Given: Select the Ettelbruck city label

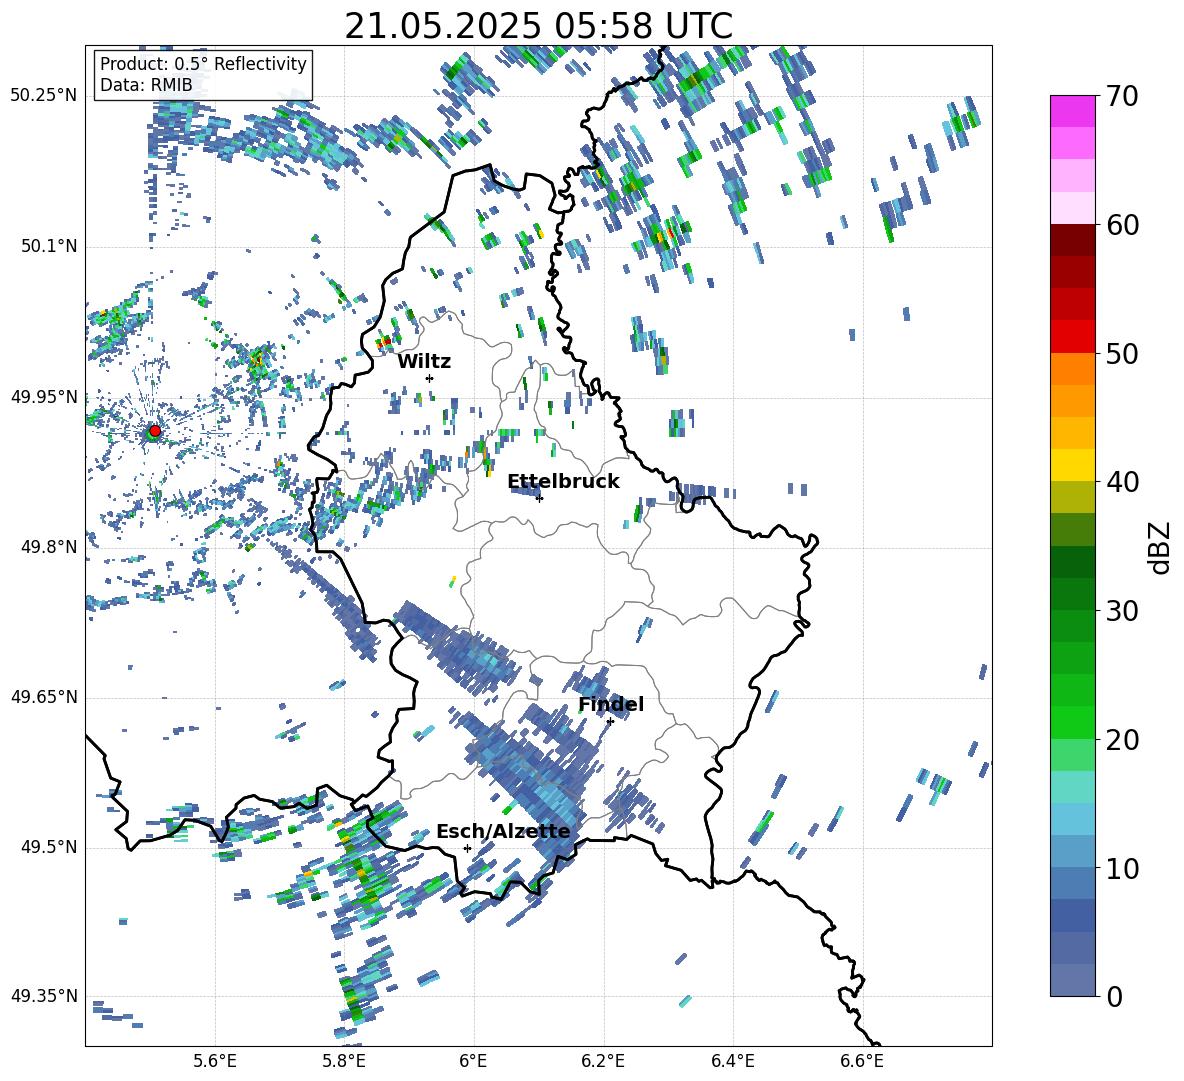Looking at the screenshot, I should click(563, 482).
